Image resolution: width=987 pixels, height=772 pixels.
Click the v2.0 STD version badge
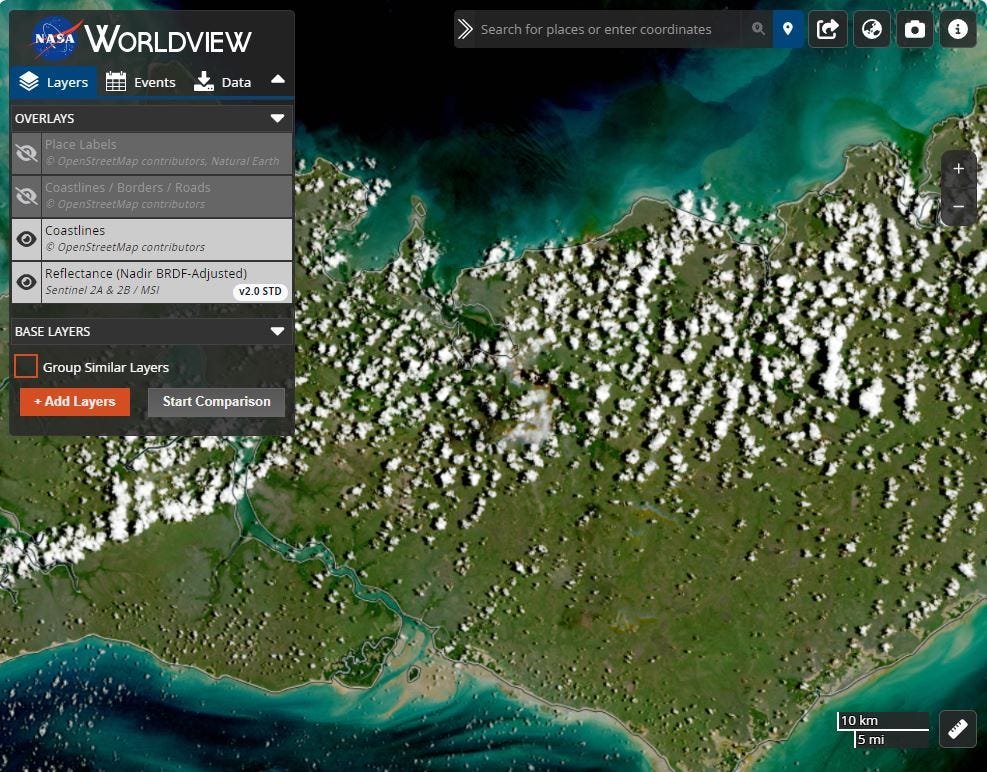[260, 292]
